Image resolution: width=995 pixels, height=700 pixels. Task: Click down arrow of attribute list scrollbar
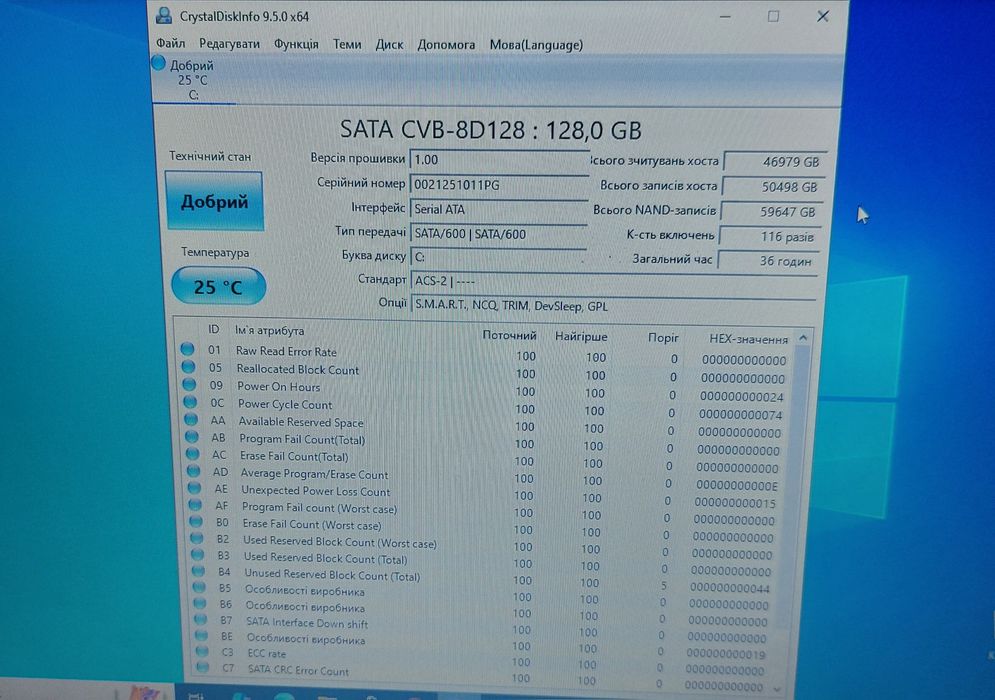pos(778,689)
